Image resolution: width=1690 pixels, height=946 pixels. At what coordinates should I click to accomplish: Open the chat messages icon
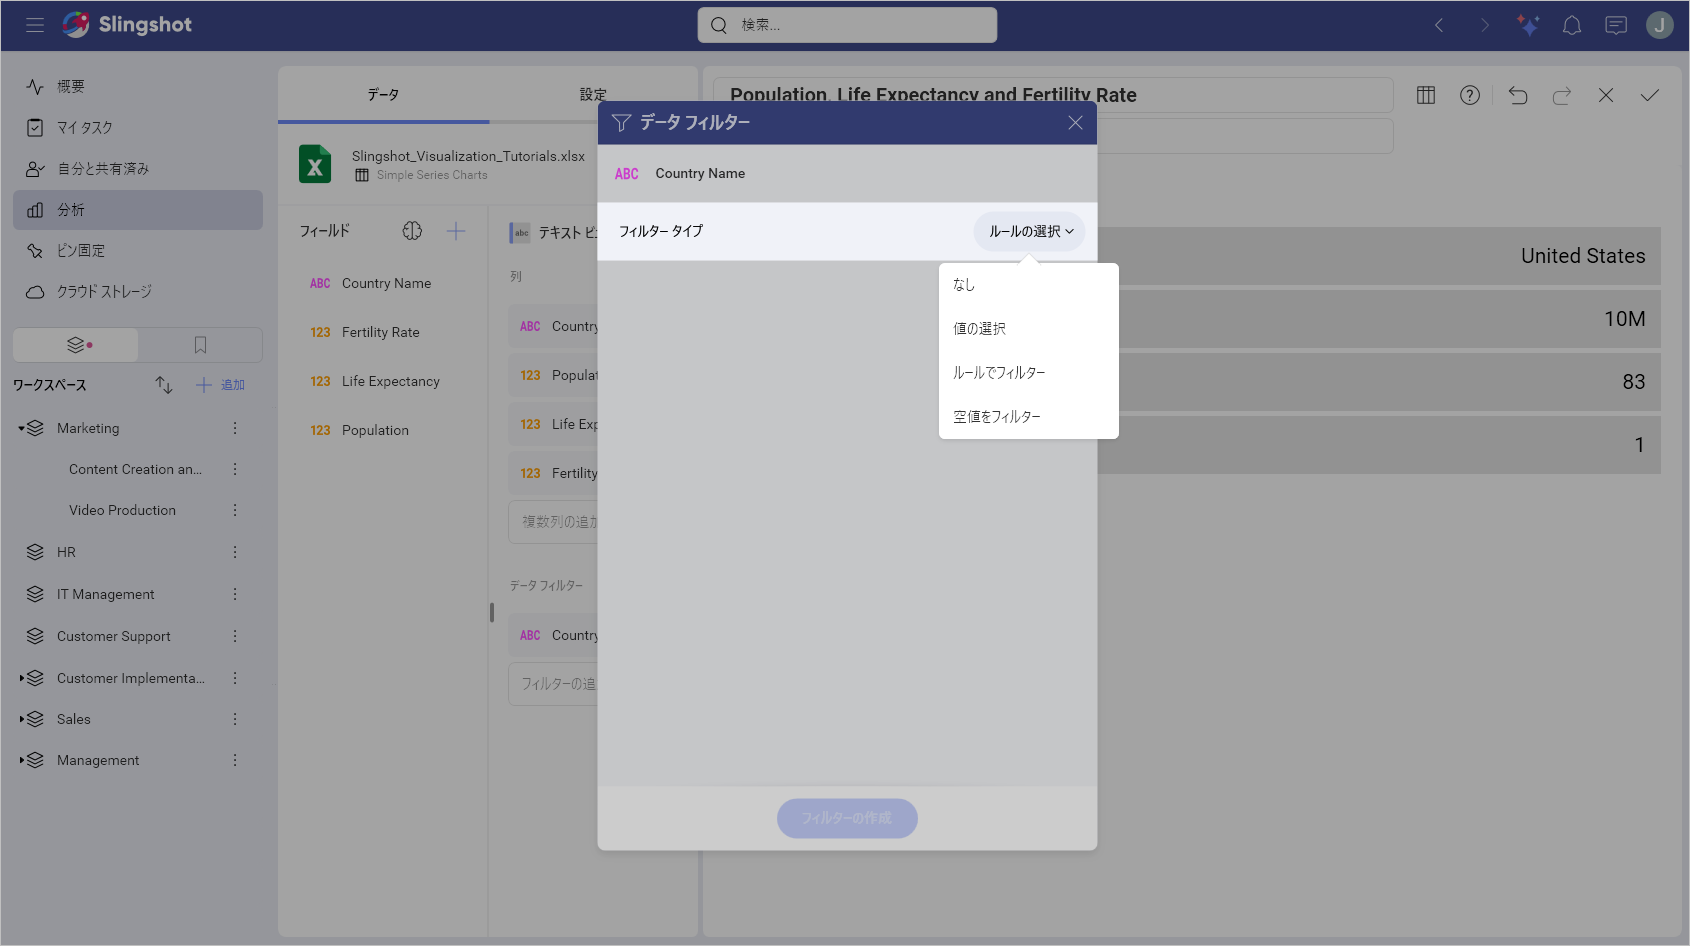tap(1616, 25)
